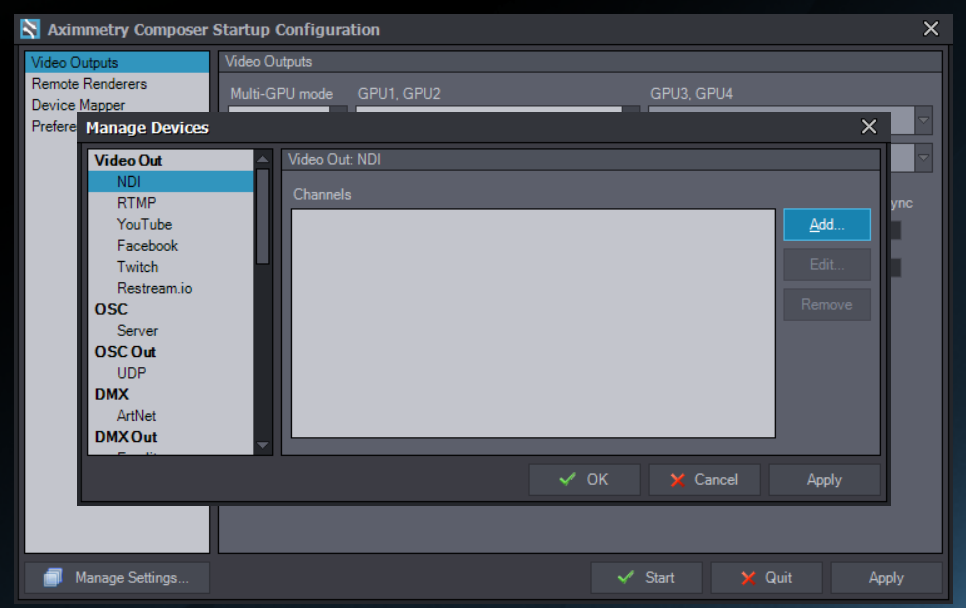Select Restream.io output device
Screen dimensions: 966x608
[171, 288]
